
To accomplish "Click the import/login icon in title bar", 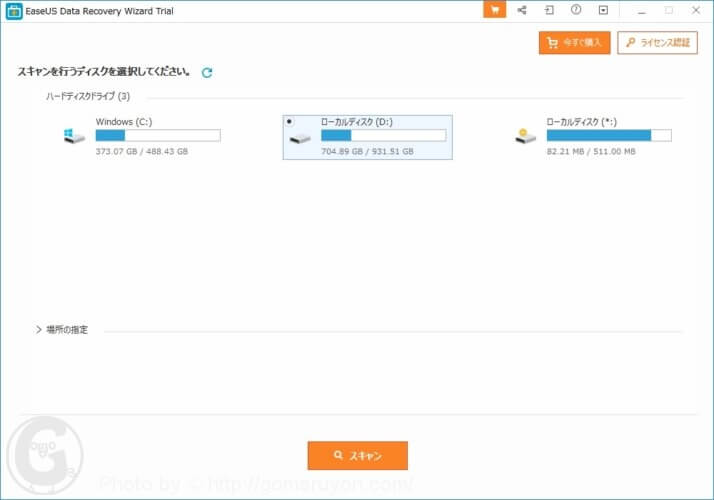I will [549, 10].
